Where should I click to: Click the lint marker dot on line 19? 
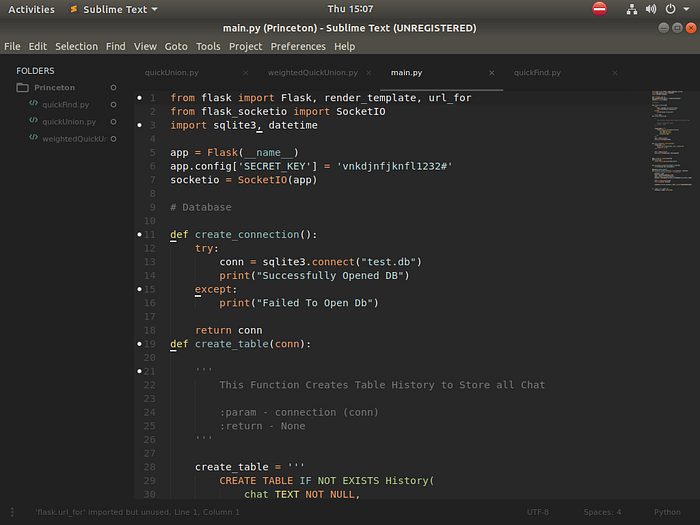pyautogui.click(x=140, y=344)
